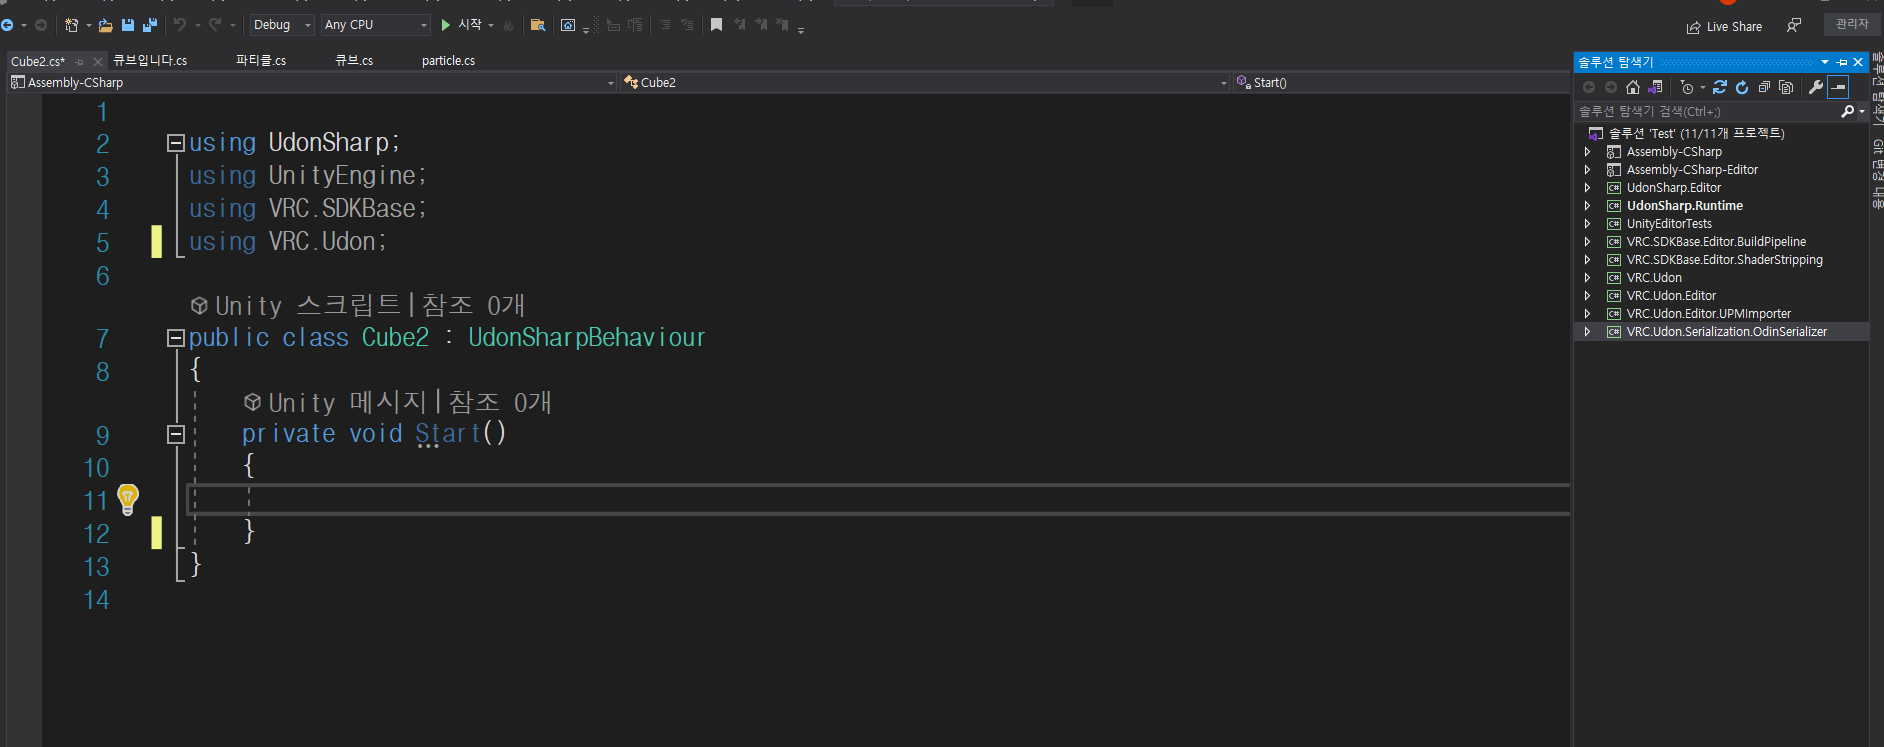Undo the last edit in the toolbar
Viewport: 1884px width, 747px height.
coord(180,25)
